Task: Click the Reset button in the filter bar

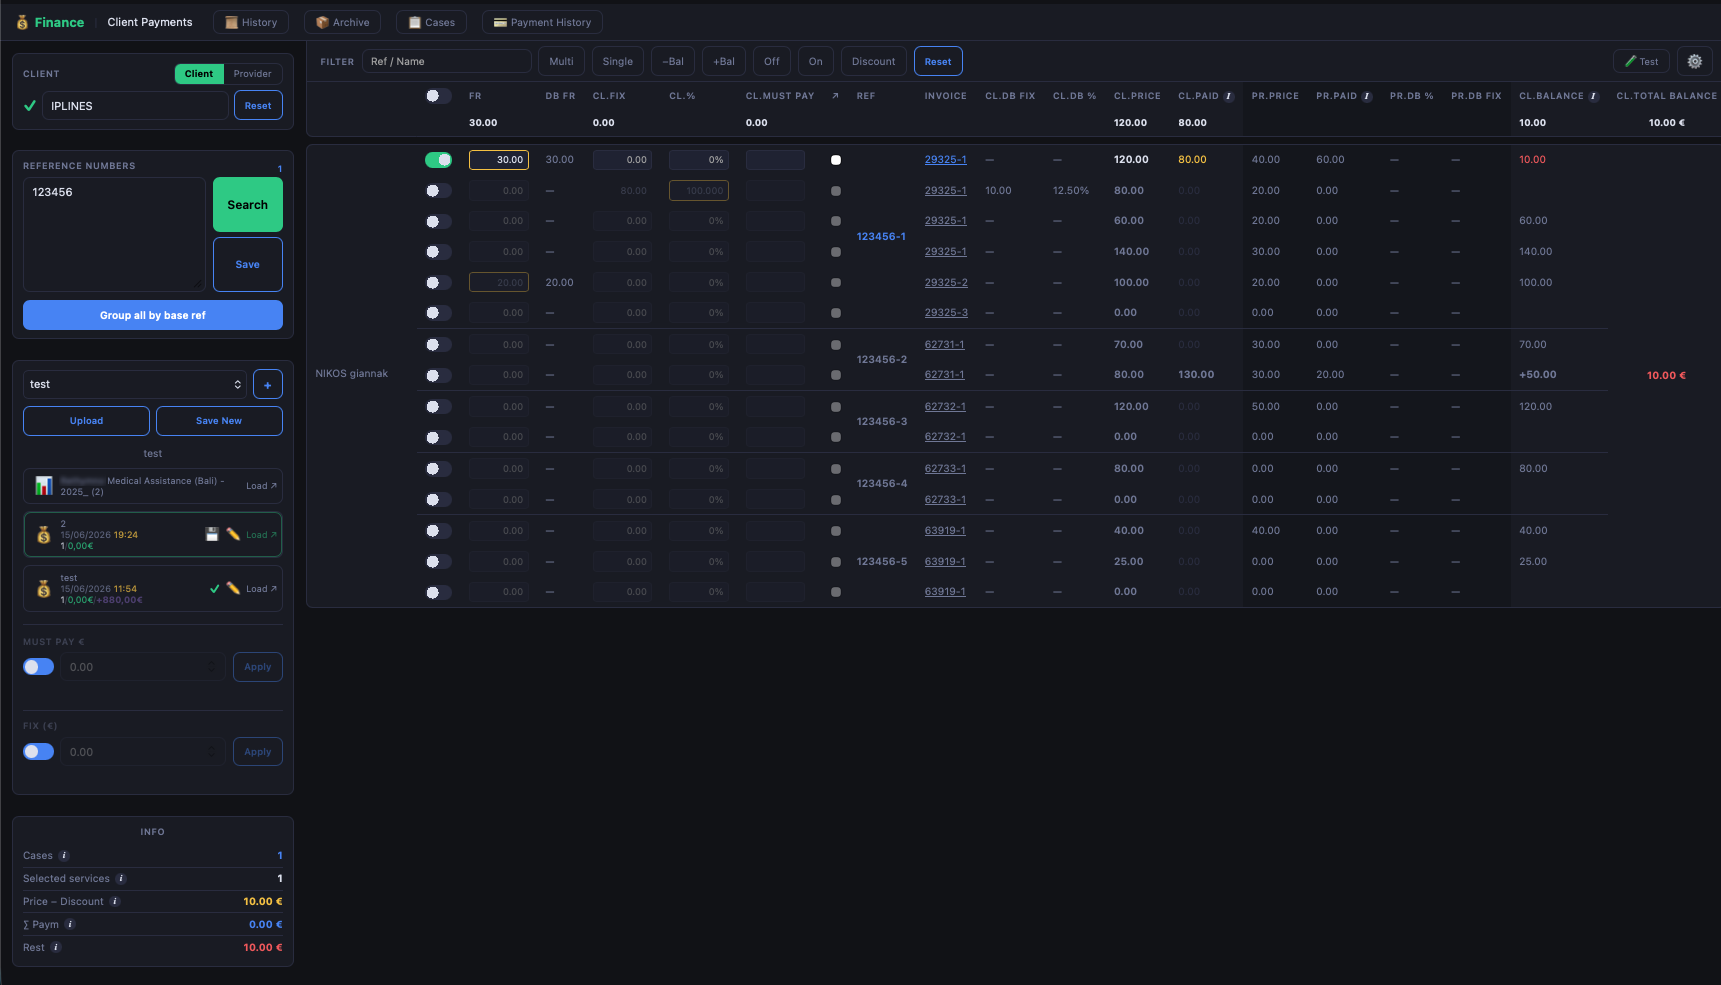Action: tap(938, 61)
